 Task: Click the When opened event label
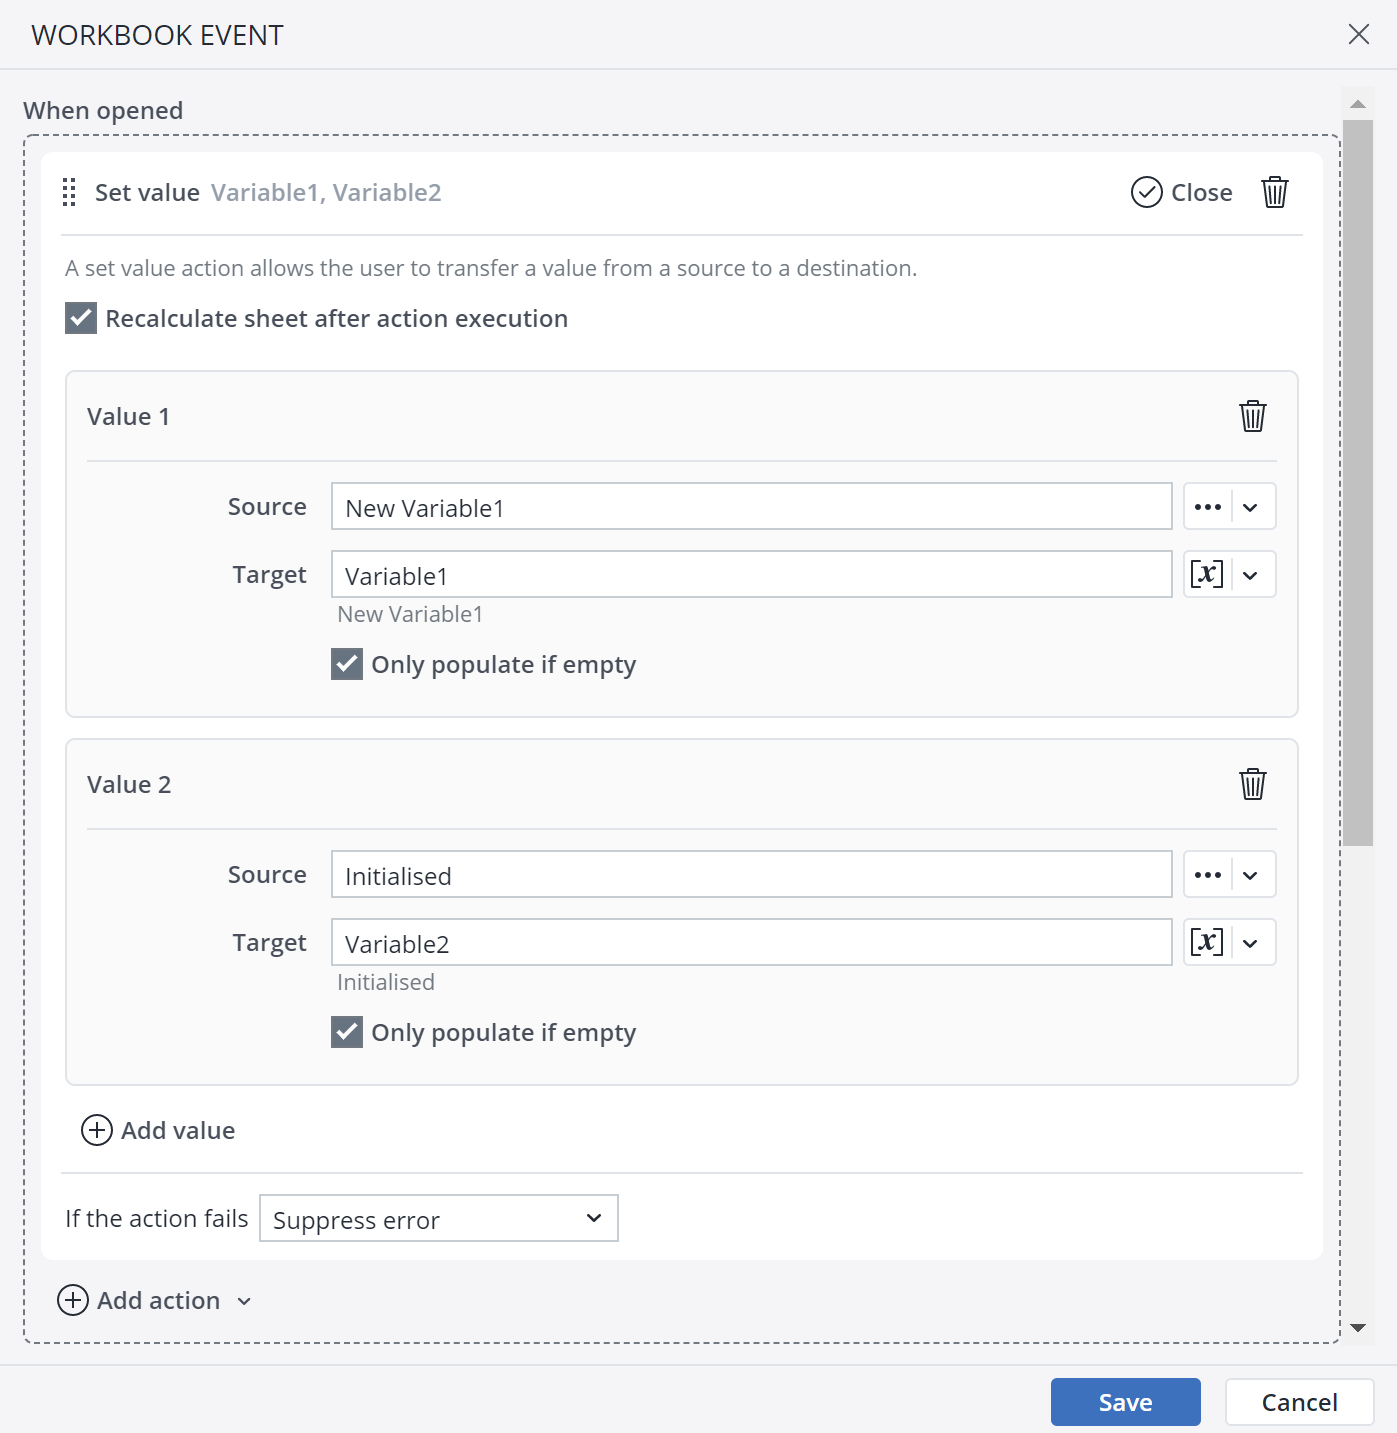[x=103, y=110]
